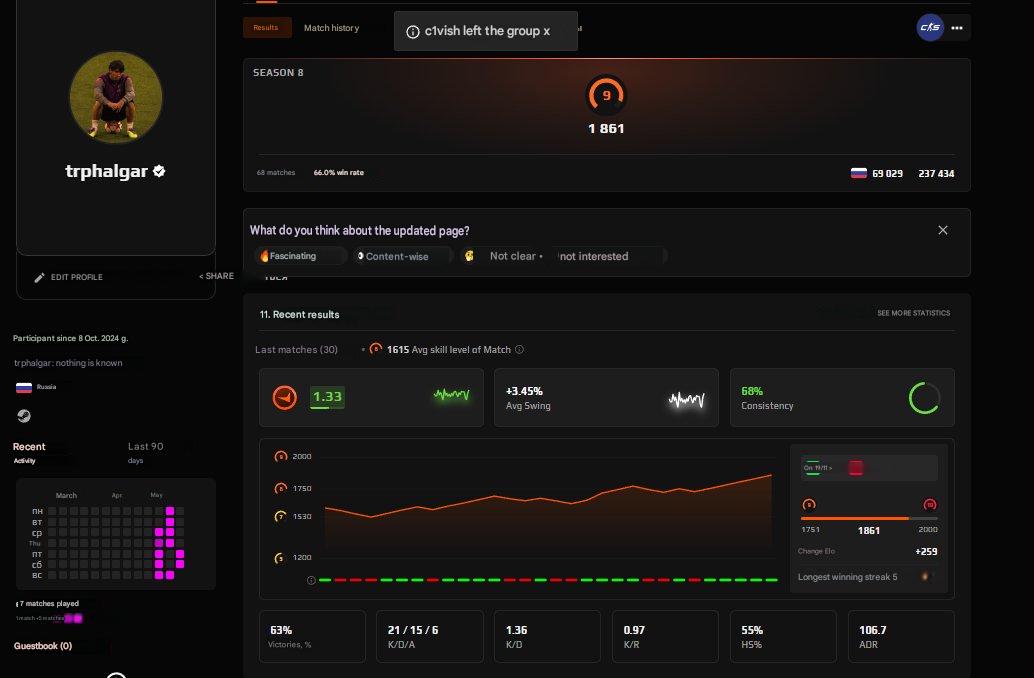Image resolution: width=1034 pixels, height=678 pixels.
Task: Click the level 9 skill badge
Action: click(x=606, y=95)
